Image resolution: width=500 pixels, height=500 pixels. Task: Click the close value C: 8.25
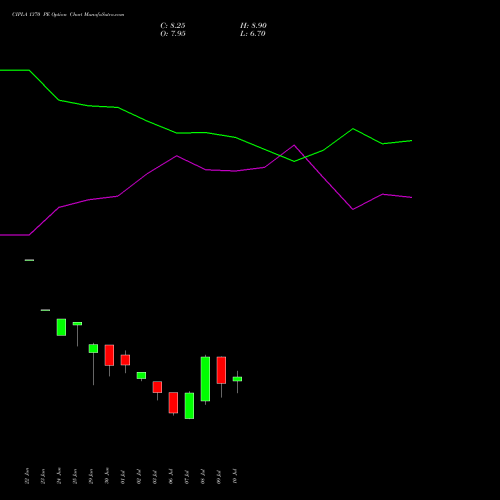click(173, 26)
